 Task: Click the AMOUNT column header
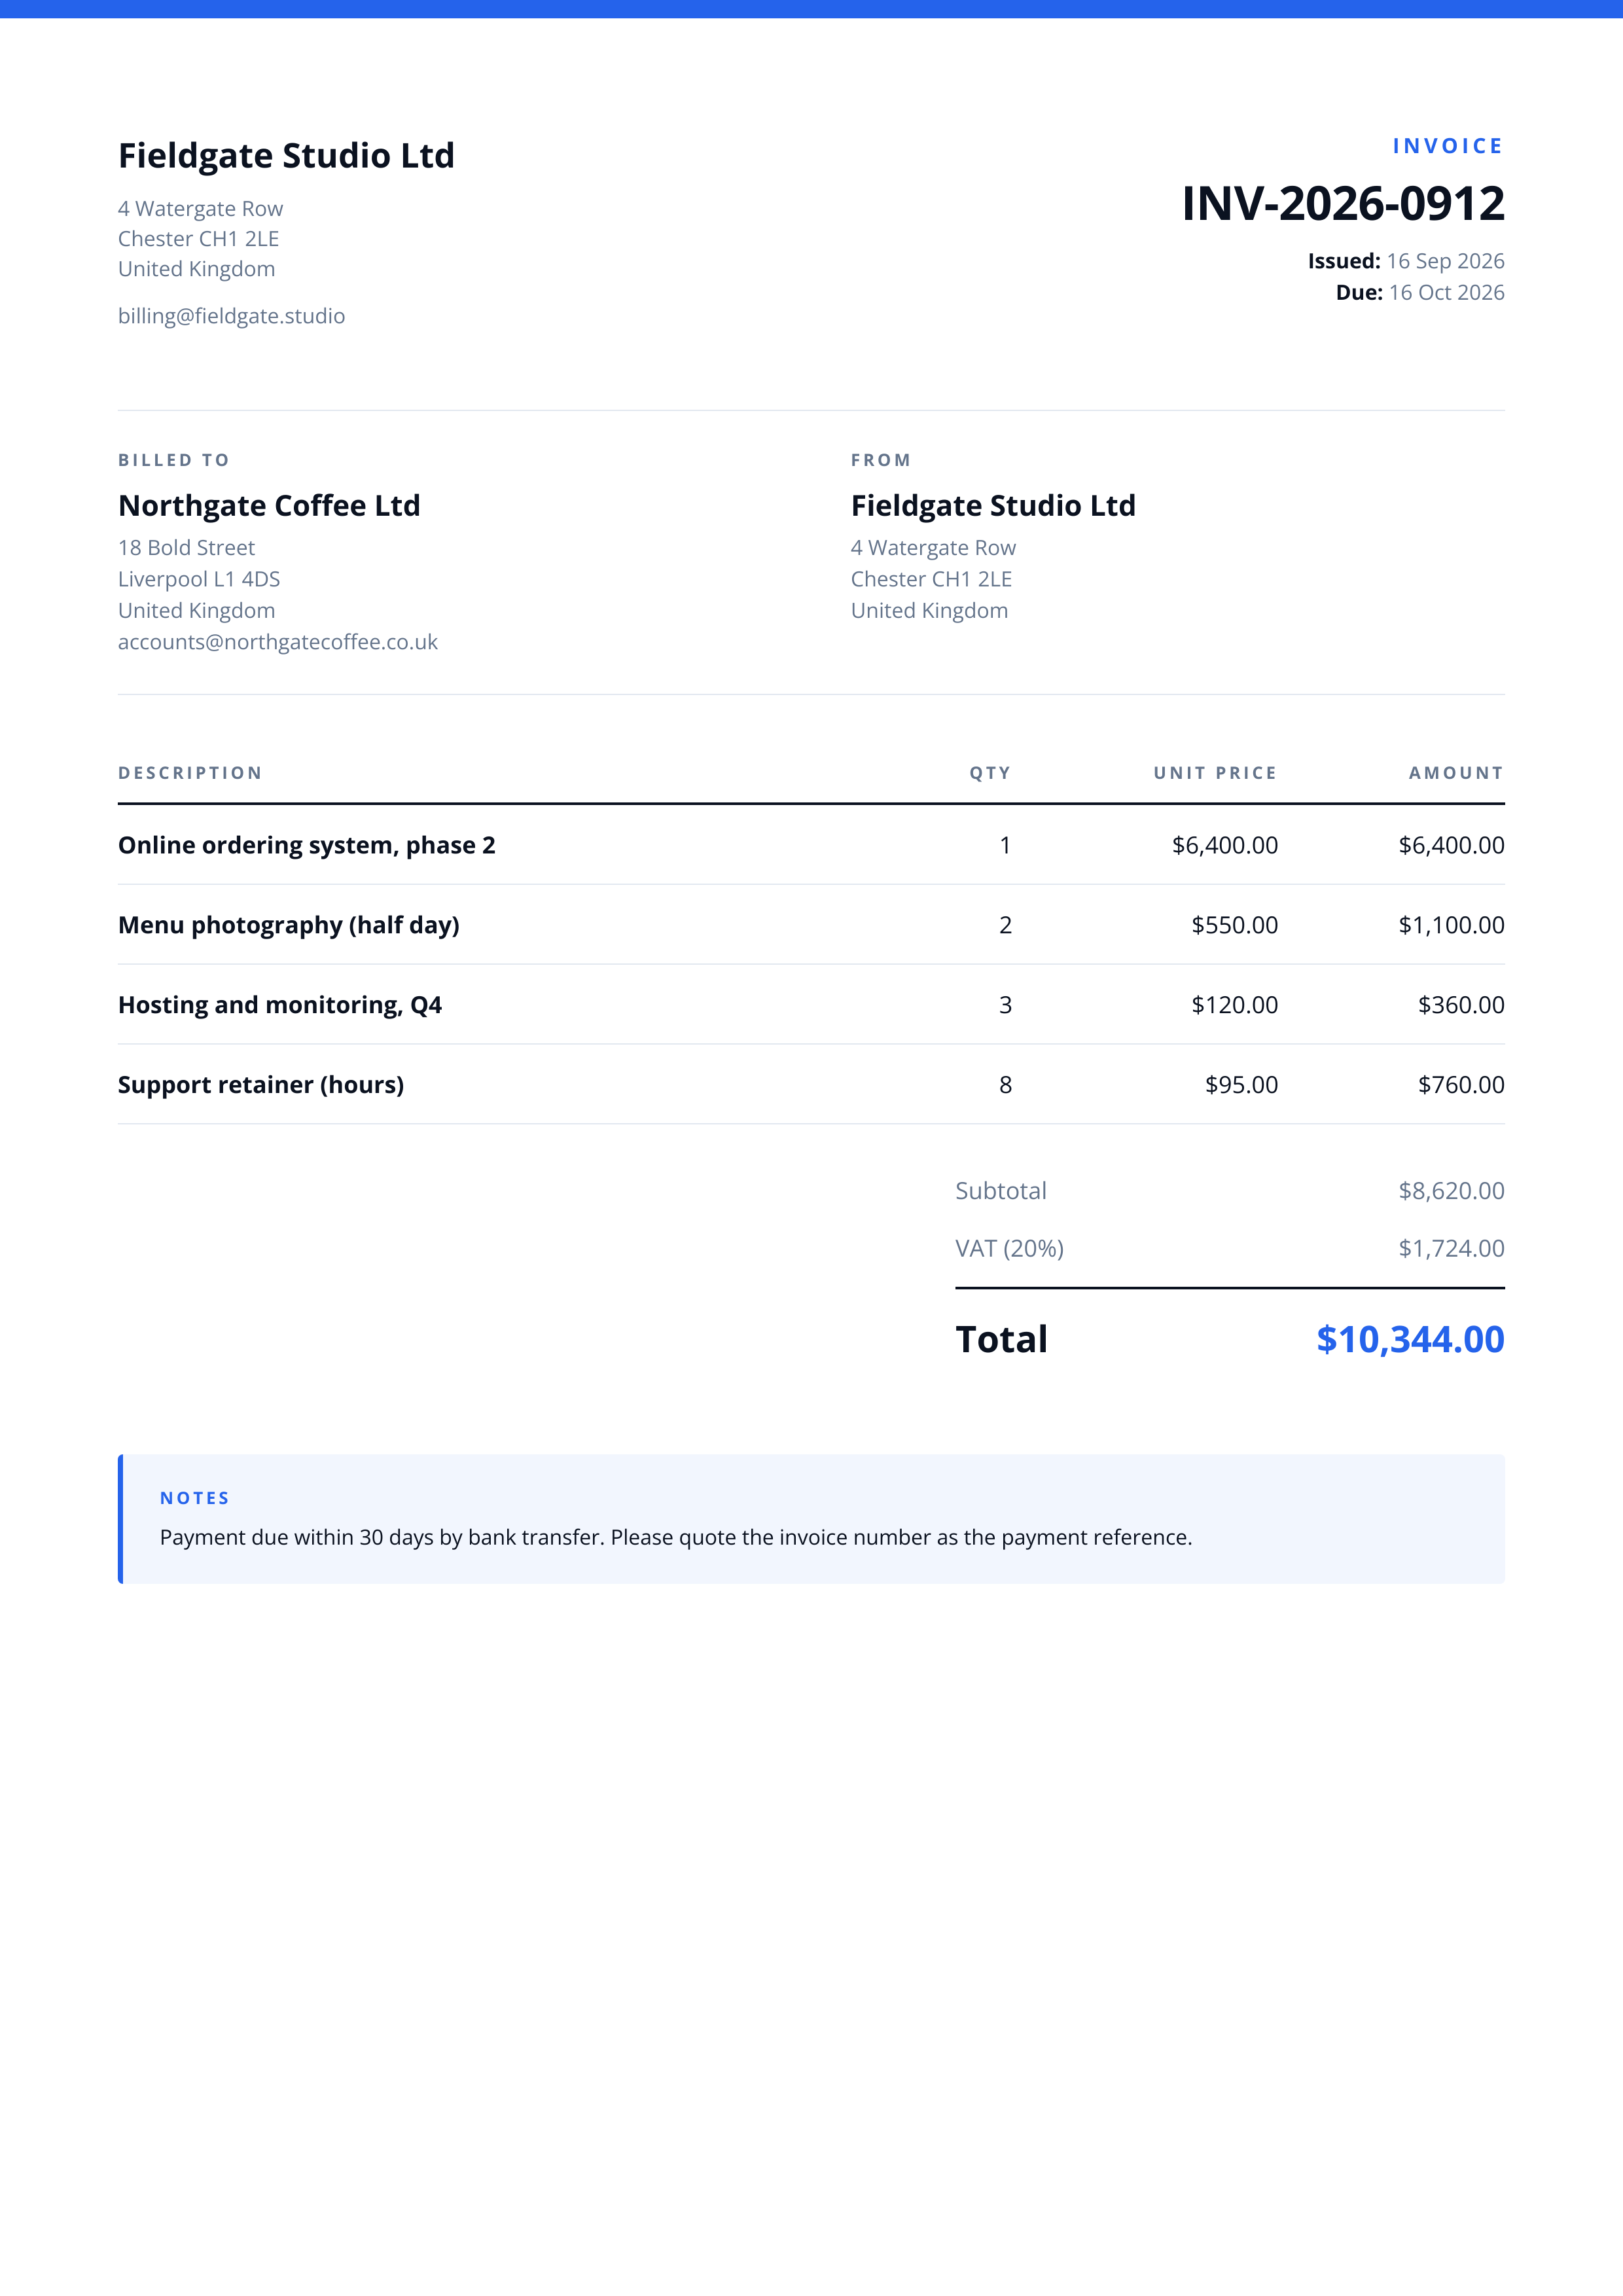(1456, 773)
